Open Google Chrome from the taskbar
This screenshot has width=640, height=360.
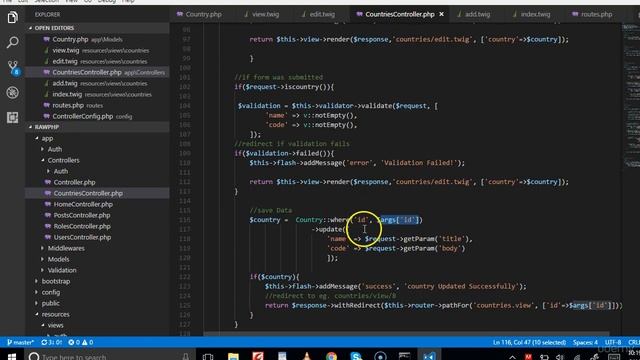click(x=331, y=356)
